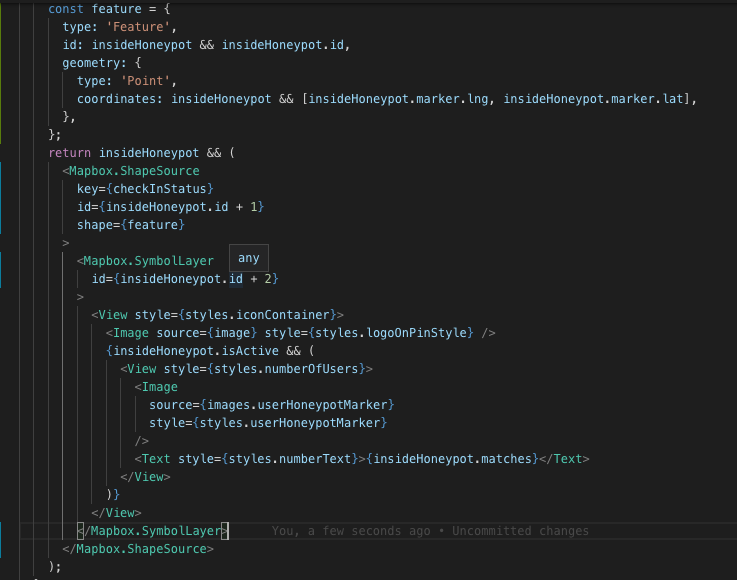
Task: Click 'key={checkInStatus}' attribute
Action: tap(145, 189)
